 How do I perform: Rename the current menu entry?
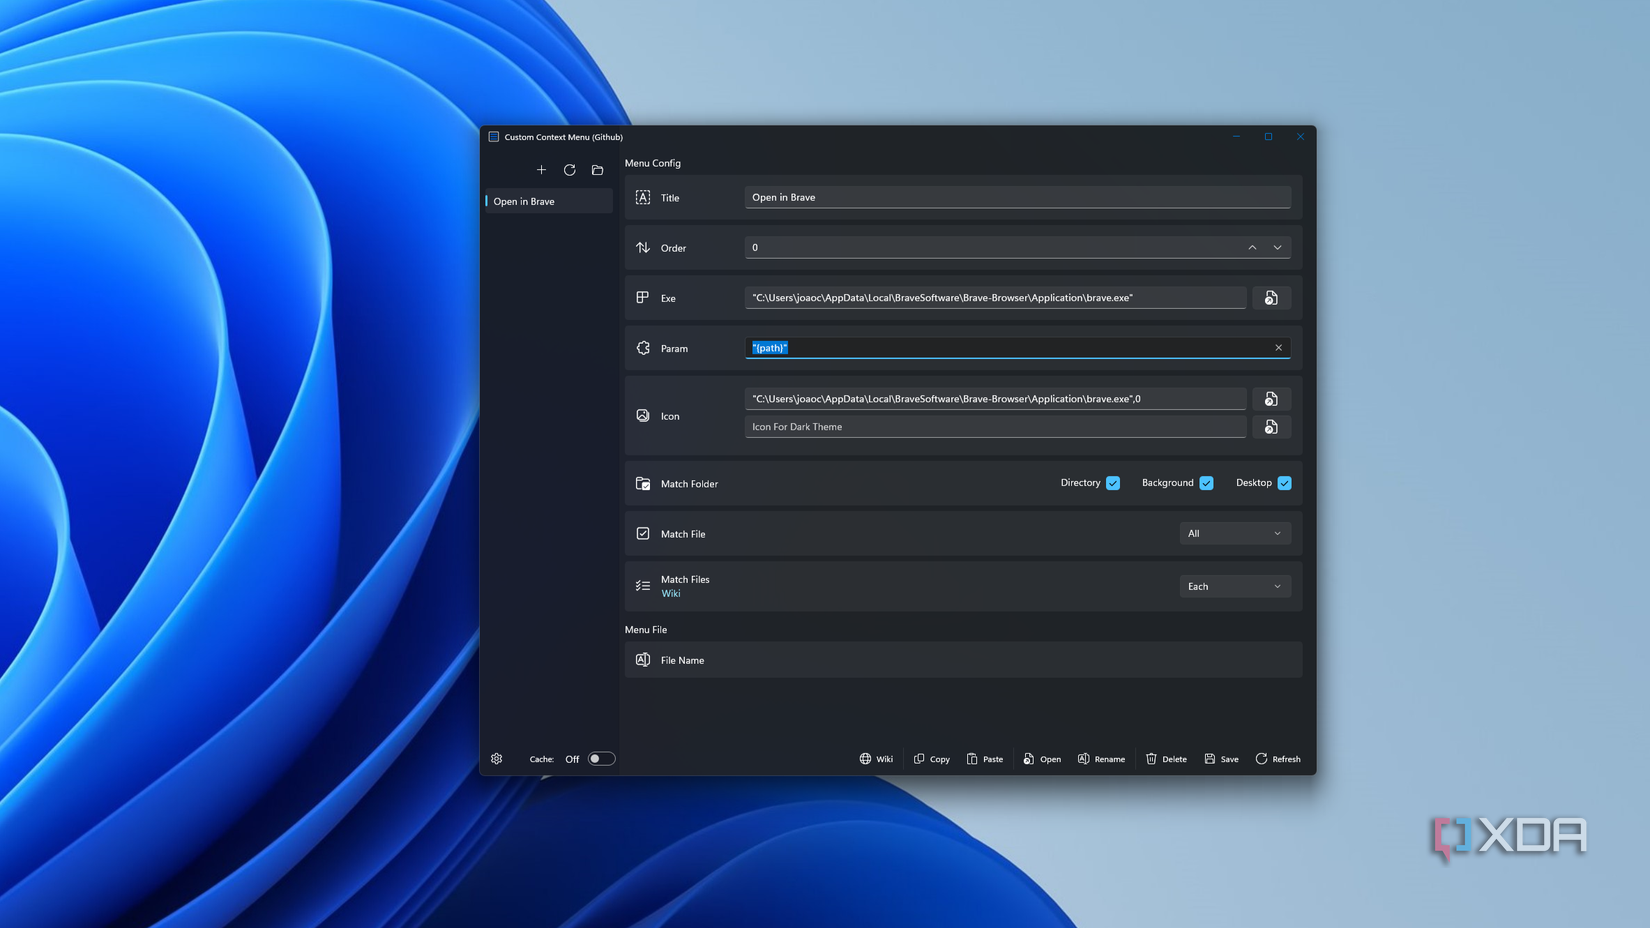1101,759
